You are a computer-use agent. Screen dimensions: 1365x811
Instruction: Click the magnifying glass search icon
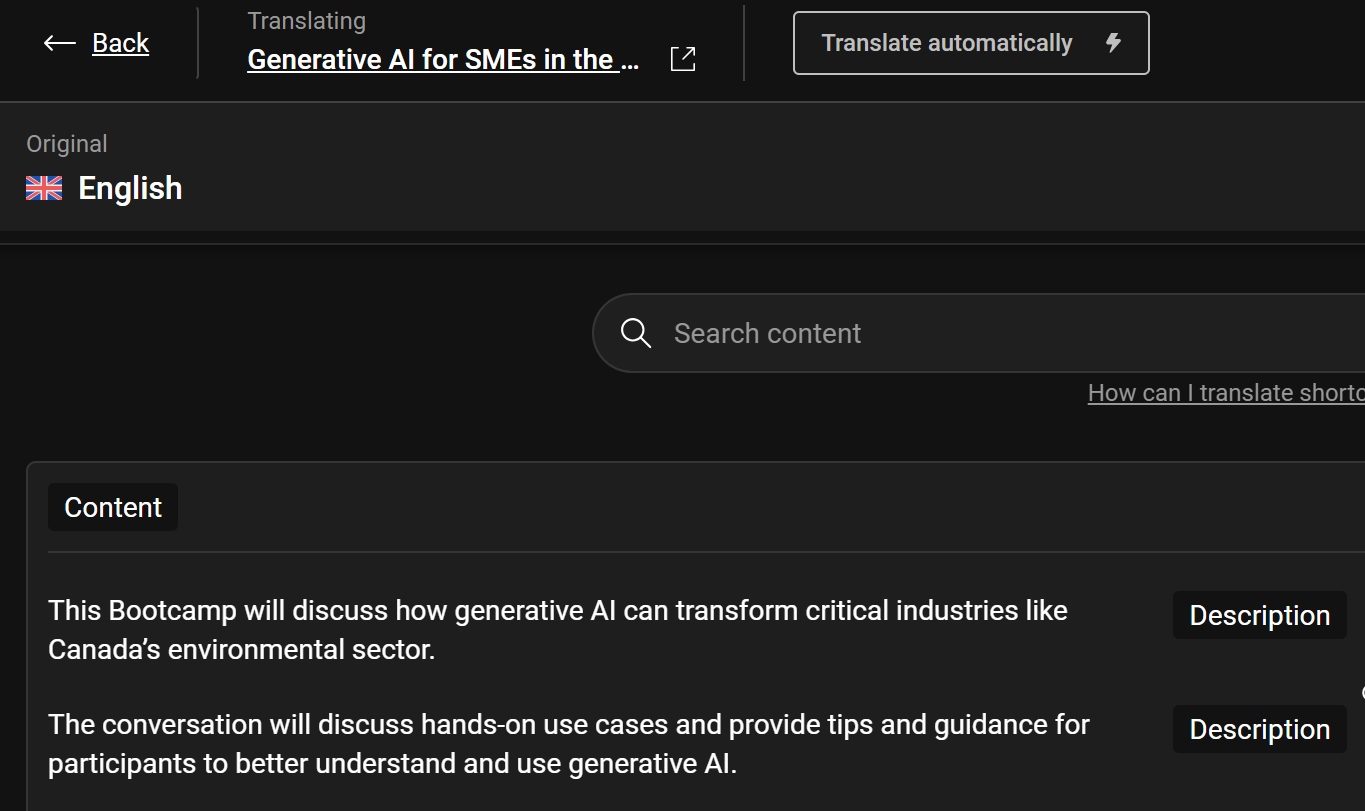636,333
